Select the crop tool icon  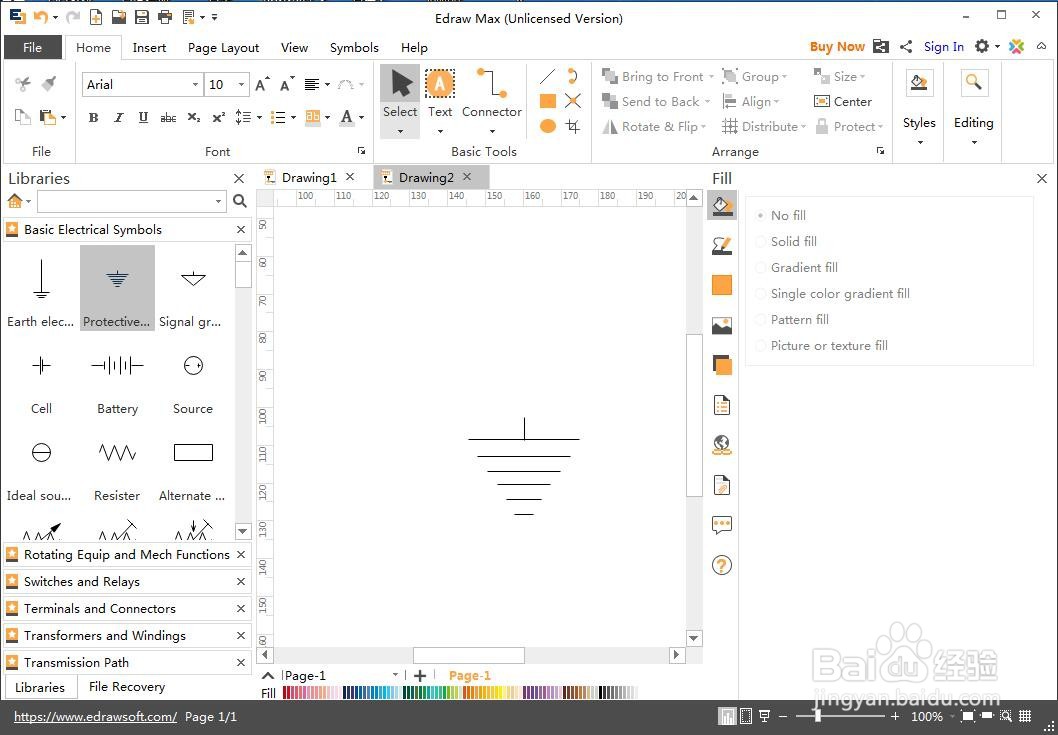573,126
